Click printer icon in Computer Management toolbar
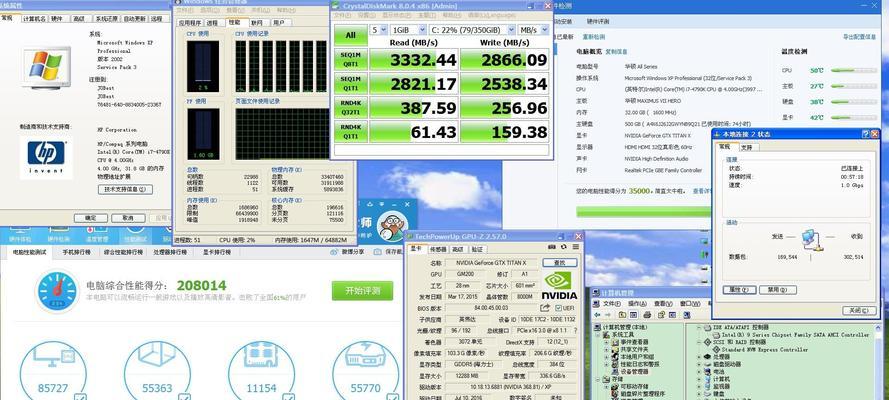 (645, 314)
